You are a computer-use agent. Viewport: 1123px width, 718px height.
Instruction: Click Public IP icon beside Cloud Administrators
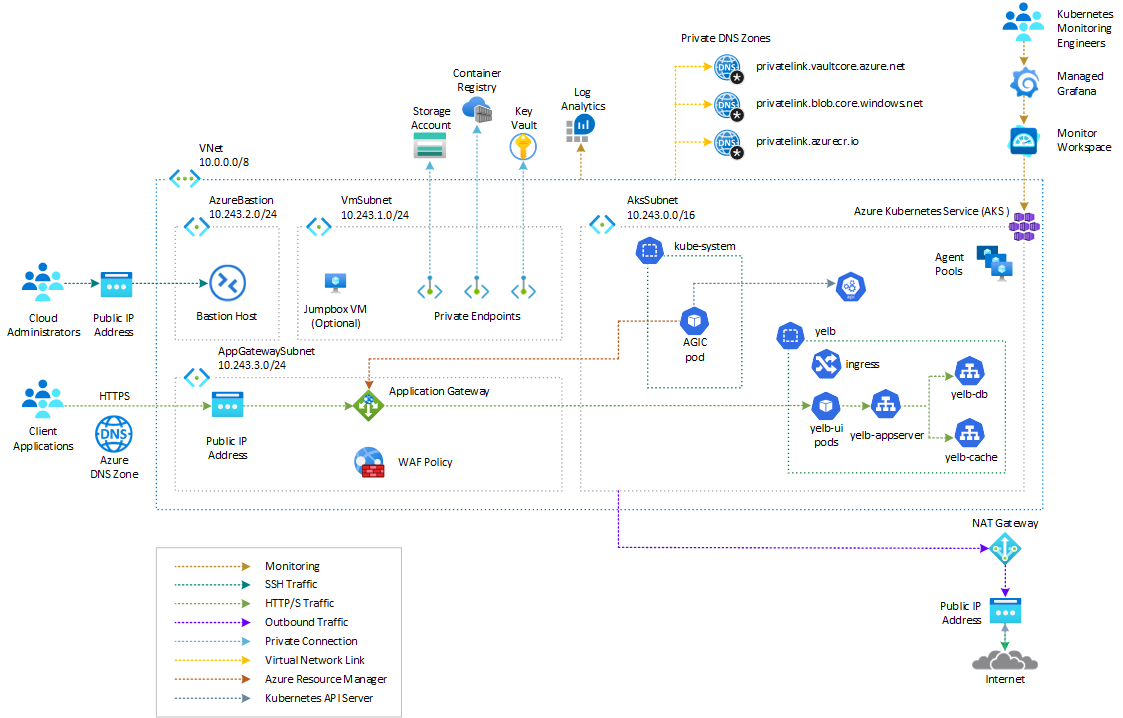pyautogui.click(x=116, y=284)
